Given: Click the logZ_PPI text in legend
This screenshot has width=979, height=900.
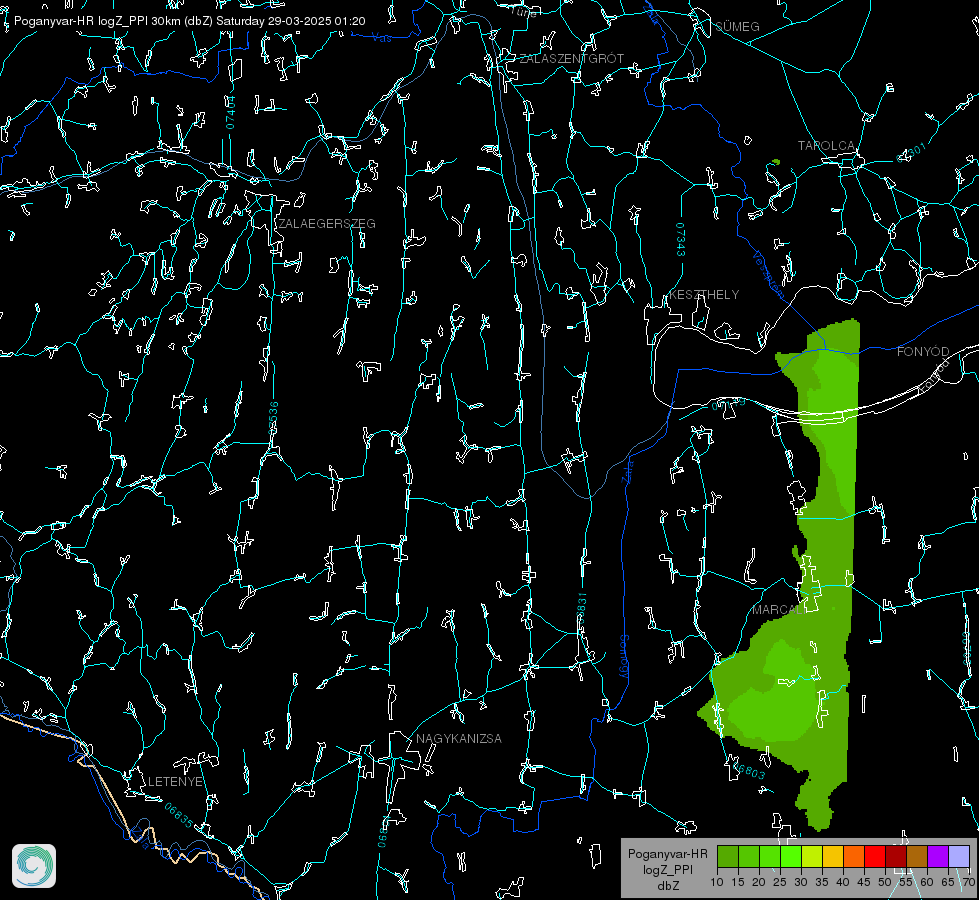Looking at the screenshot, I should (667, 869).
